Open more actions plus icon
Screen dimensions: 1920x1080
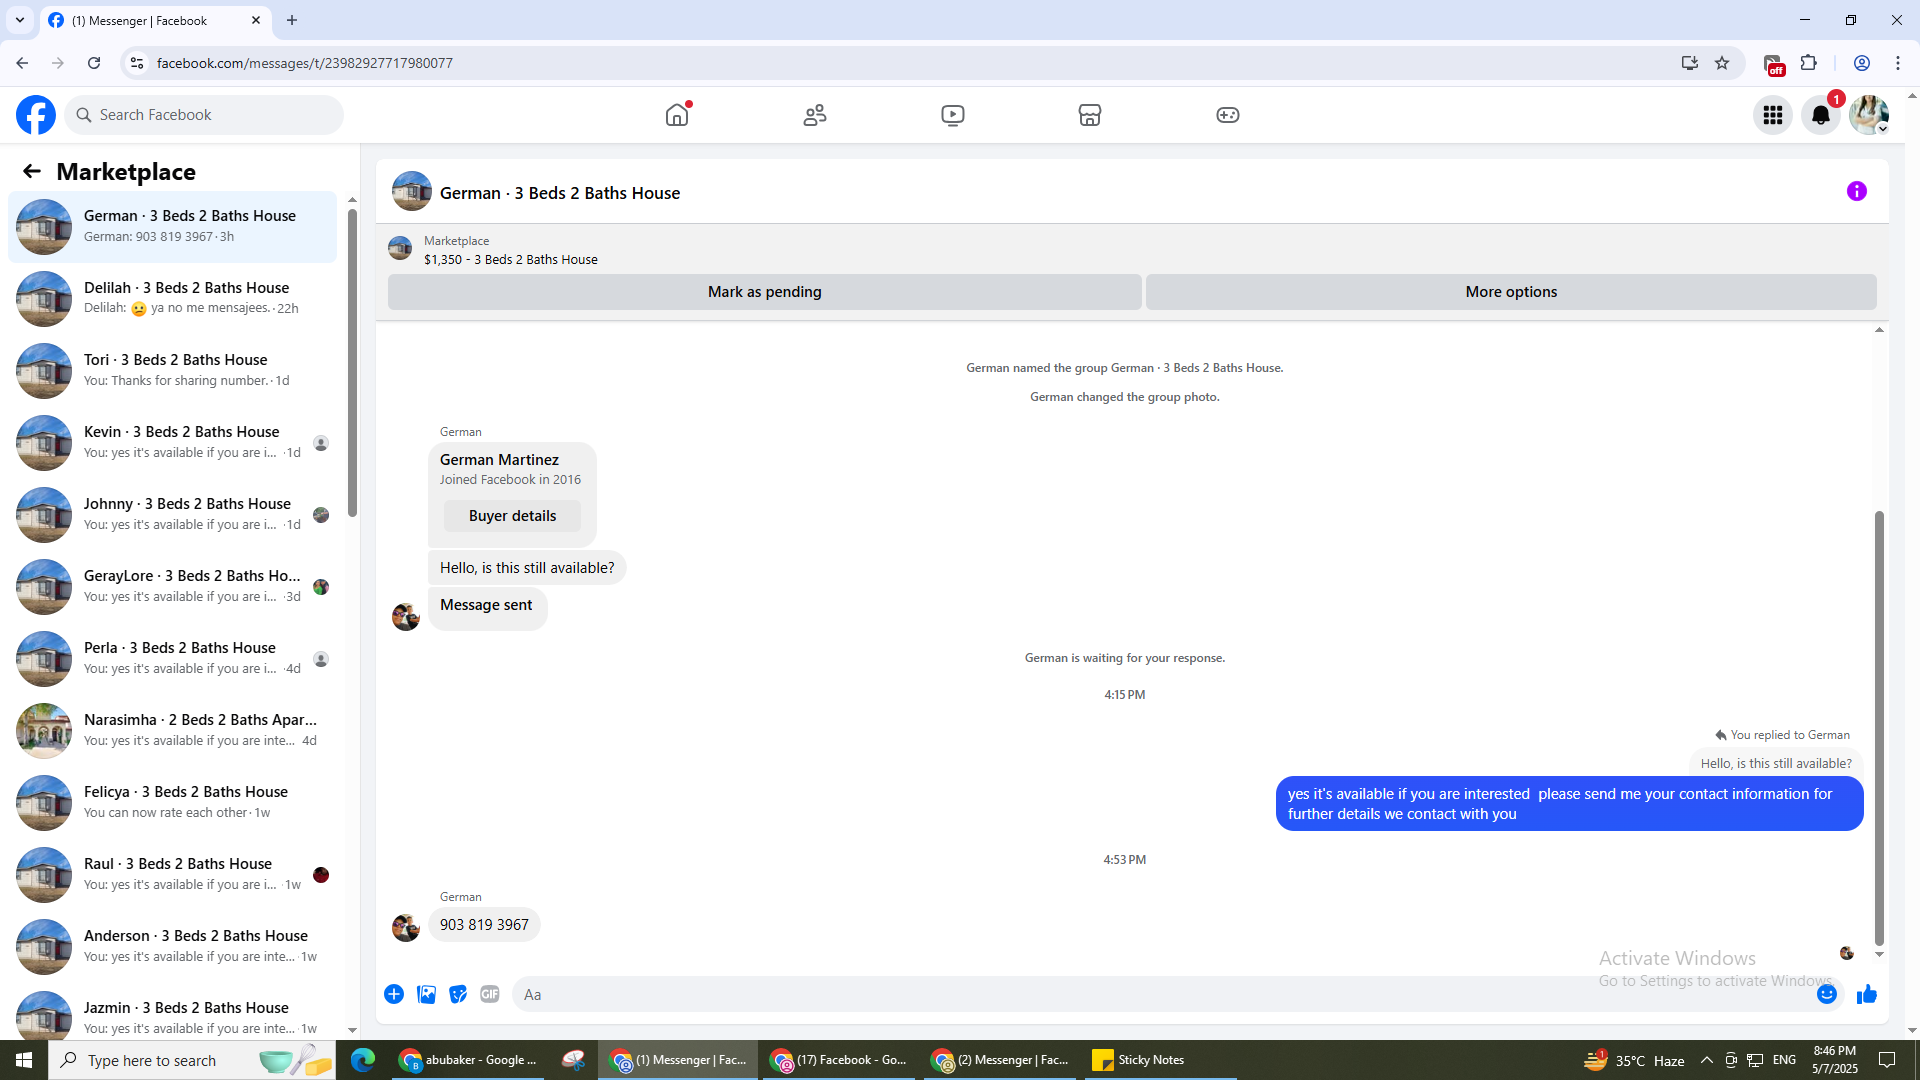394,994
